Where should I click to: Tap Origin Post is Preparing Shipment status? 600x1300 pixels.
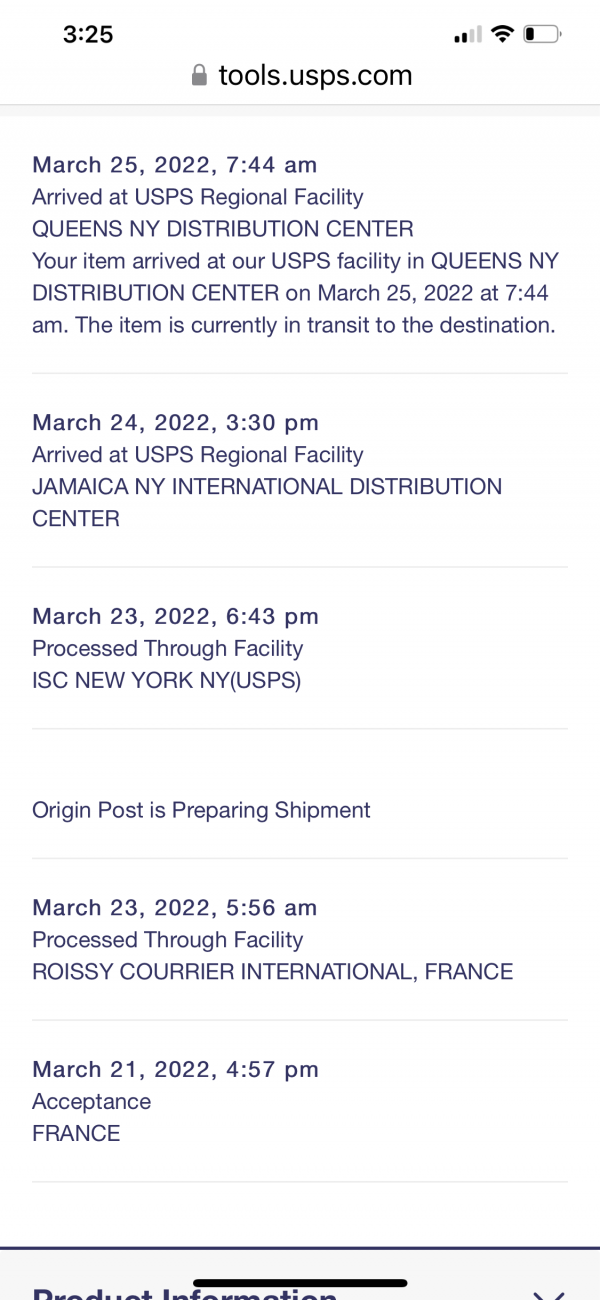tap(201, 810)
